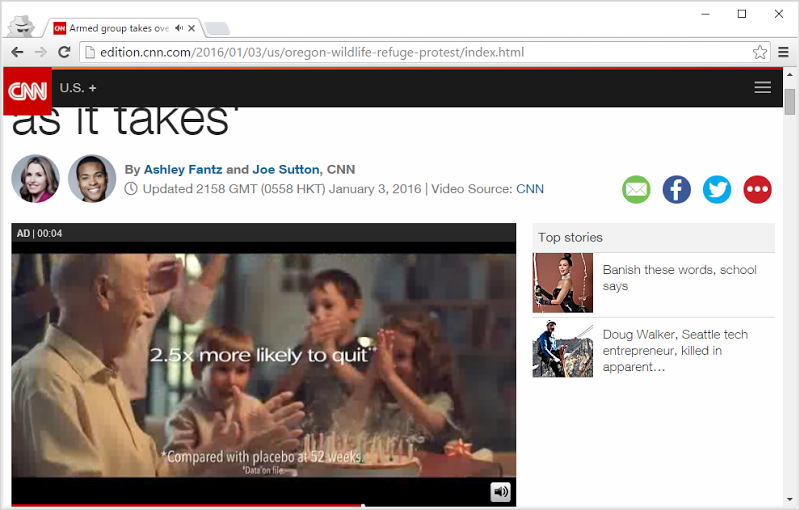Select the Armed group takes over tab

click(120, 28)
